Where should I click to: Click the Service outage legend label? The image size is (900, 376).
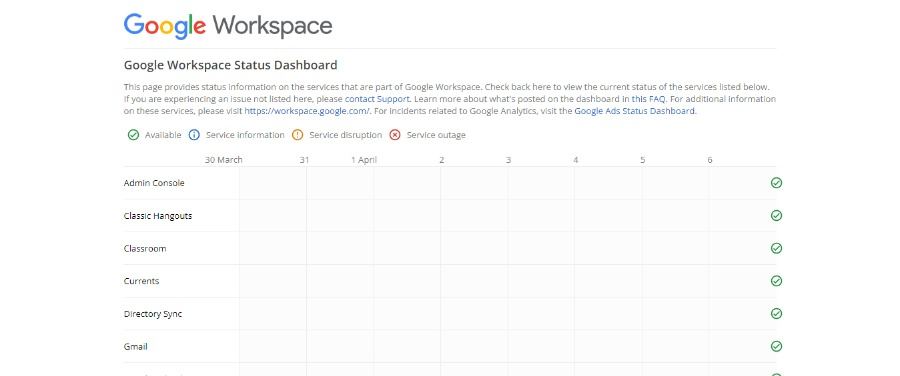point(436,135)
